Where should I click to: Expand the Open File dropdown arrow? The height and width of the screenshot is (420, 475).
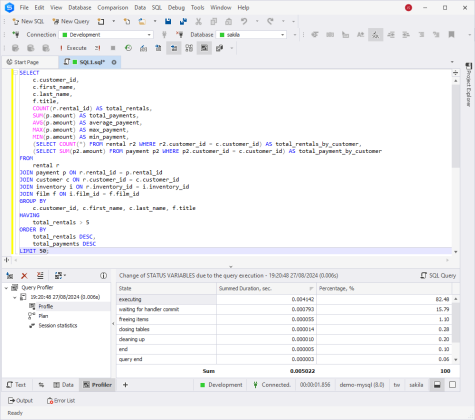pyautogui.click(x=155, y=21)
